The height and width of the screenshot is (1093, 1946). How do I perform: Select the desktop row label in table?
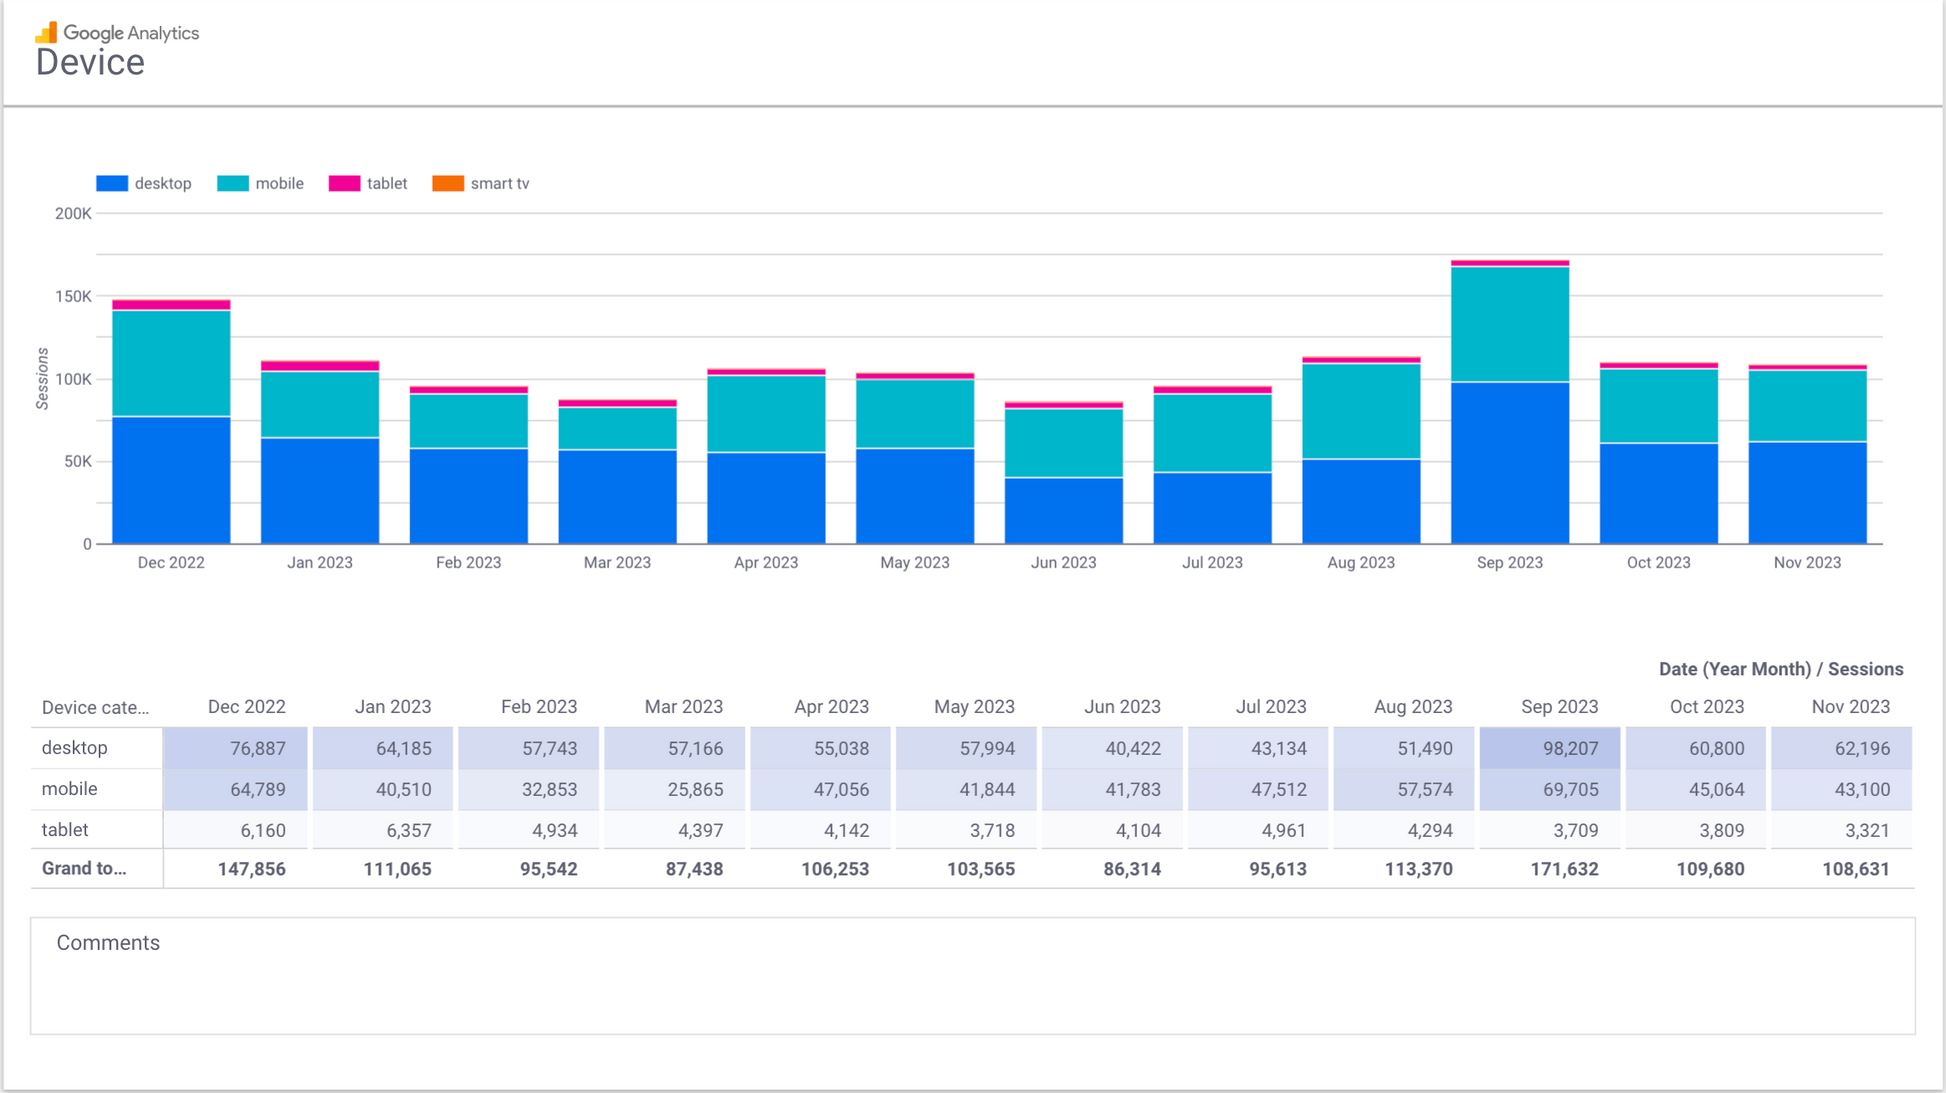pyautogui.click(x=75, y=748)
